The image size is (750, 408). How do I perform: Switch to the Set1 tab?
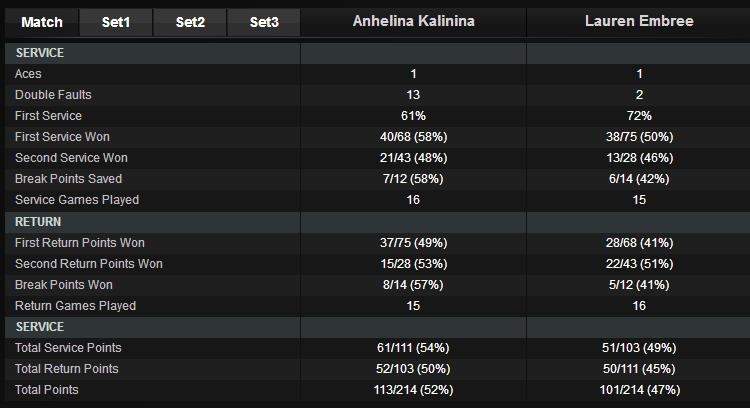click(115, 22)
